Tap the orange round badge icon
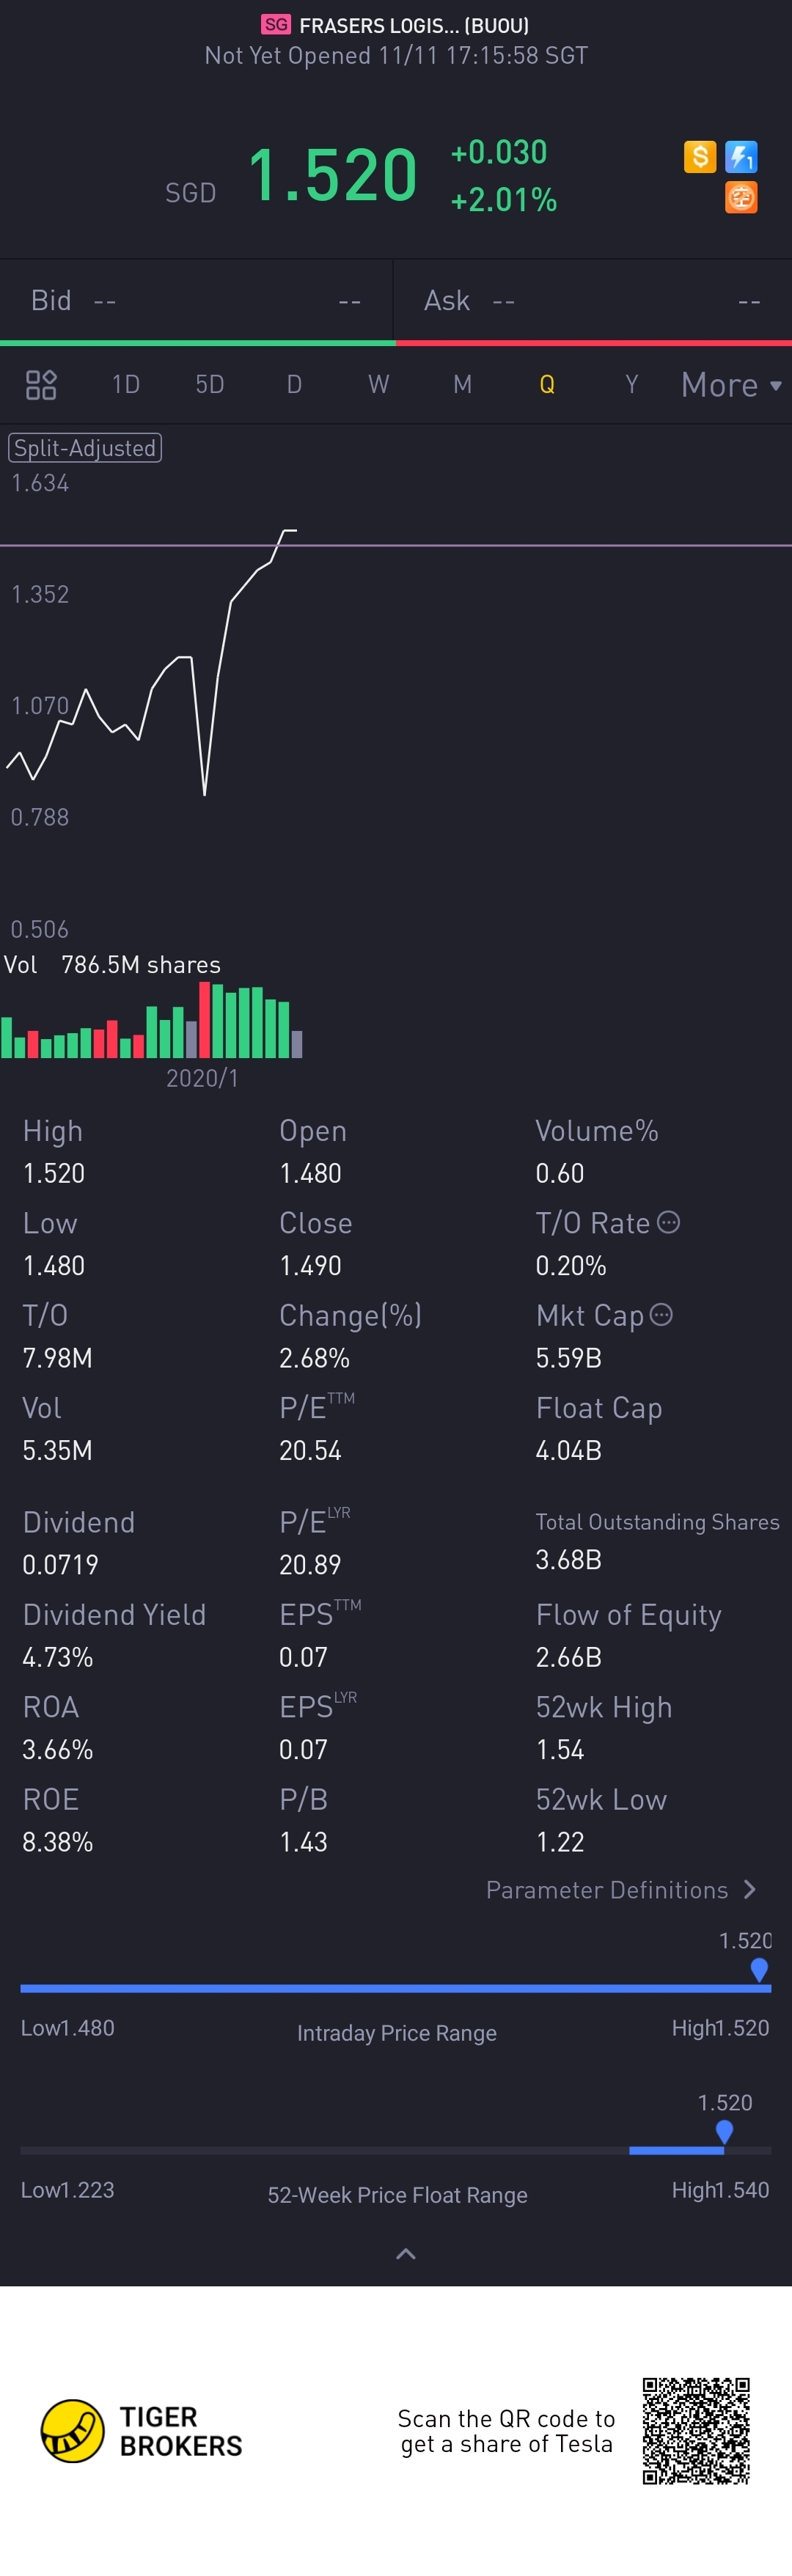Image resolution: width=792 pixels, height=2576 pixels. [741, 198]
